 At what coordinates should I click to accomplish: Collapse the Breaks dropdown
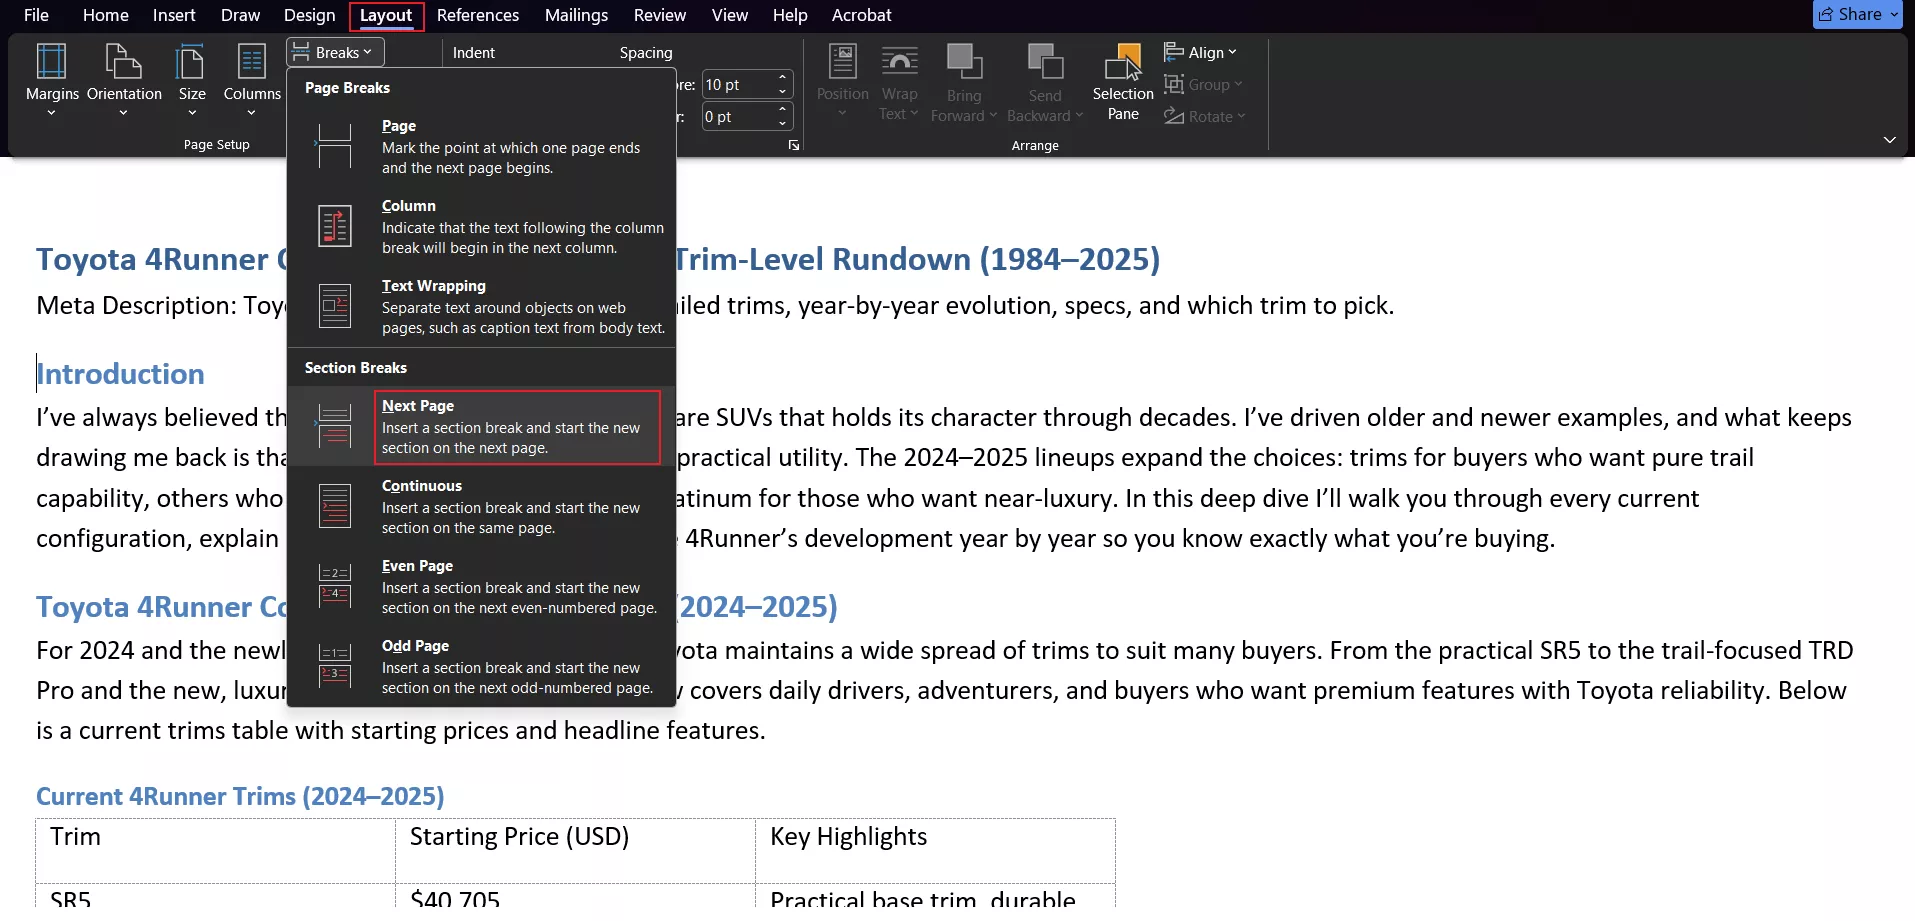[x=335, y=52]
